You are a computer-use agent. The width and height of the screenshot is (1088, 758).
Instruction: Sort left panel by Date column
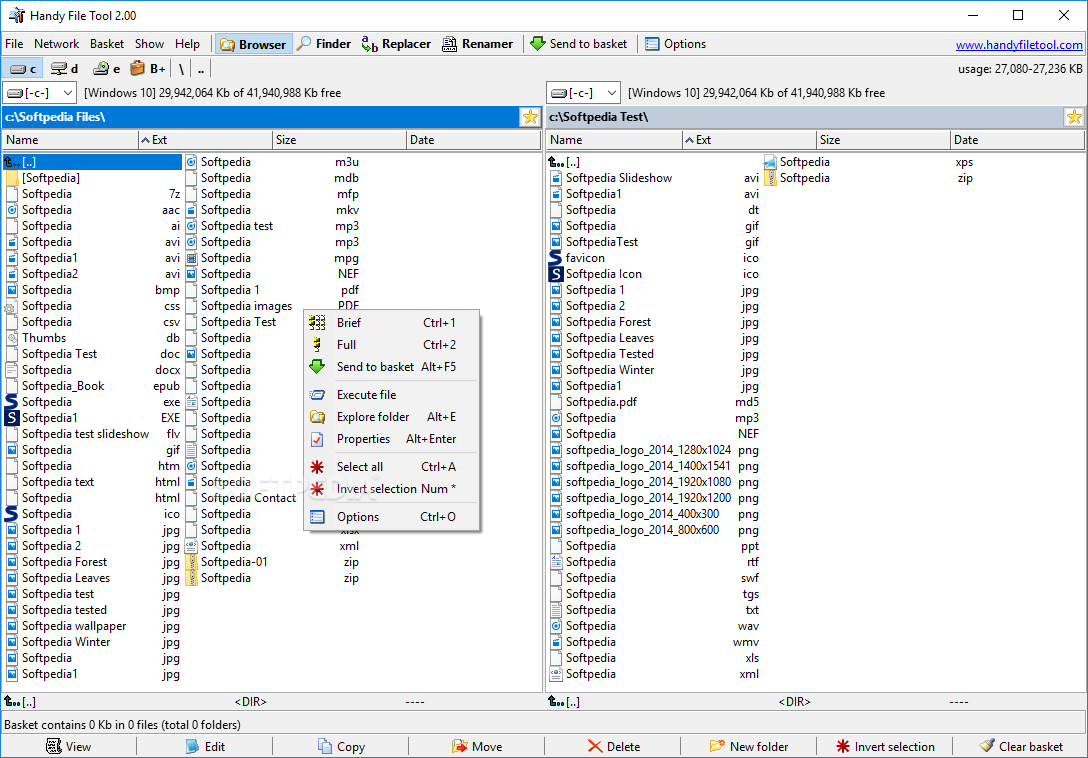tap(473, 140)
